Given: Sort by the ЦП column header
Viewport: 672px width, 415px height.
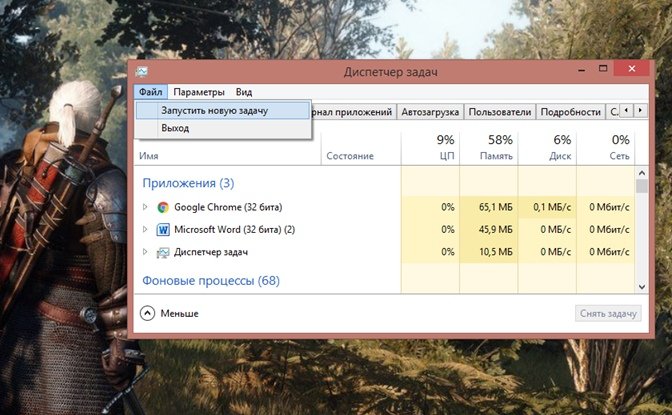Looking at the screenshot, I should coord(430,148).
